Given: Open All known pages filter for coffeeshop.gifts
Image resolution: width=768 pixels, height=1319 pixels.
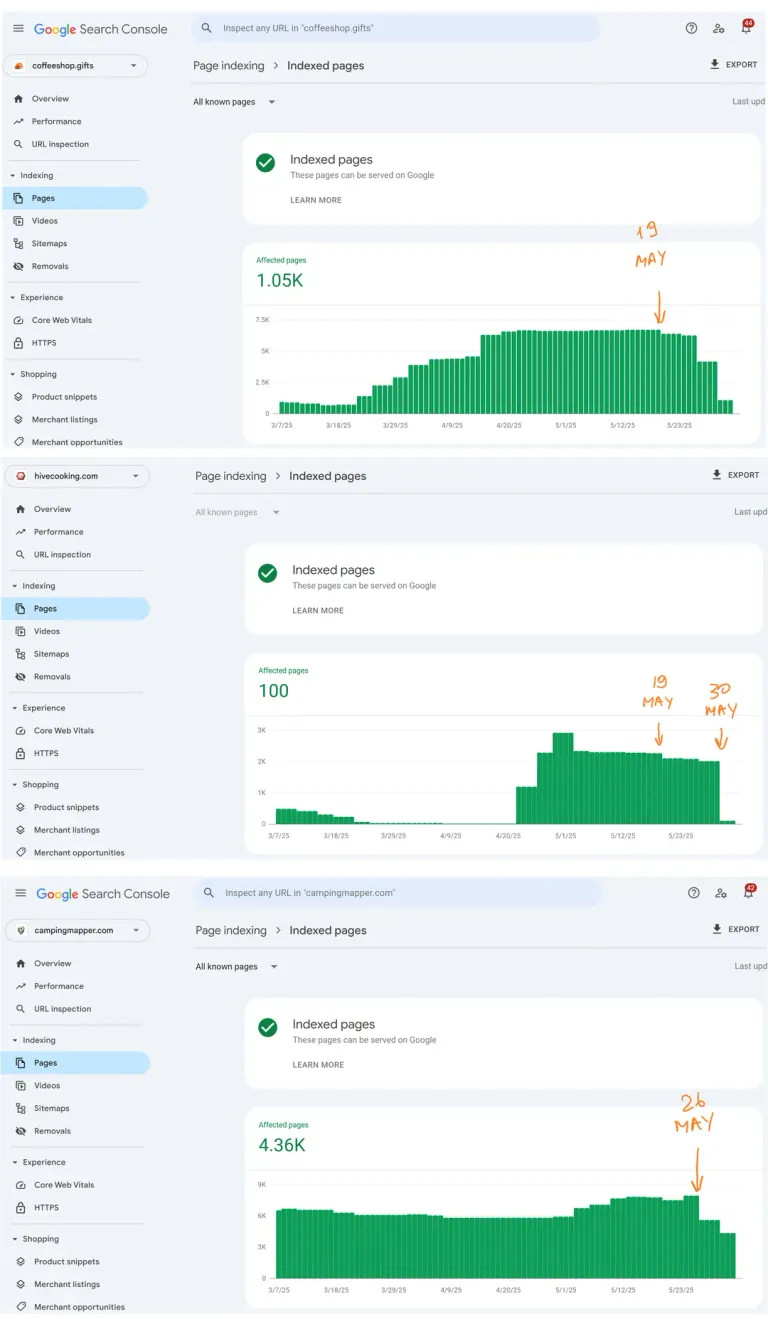Looking at the screenshot, I should pos(234,102).
